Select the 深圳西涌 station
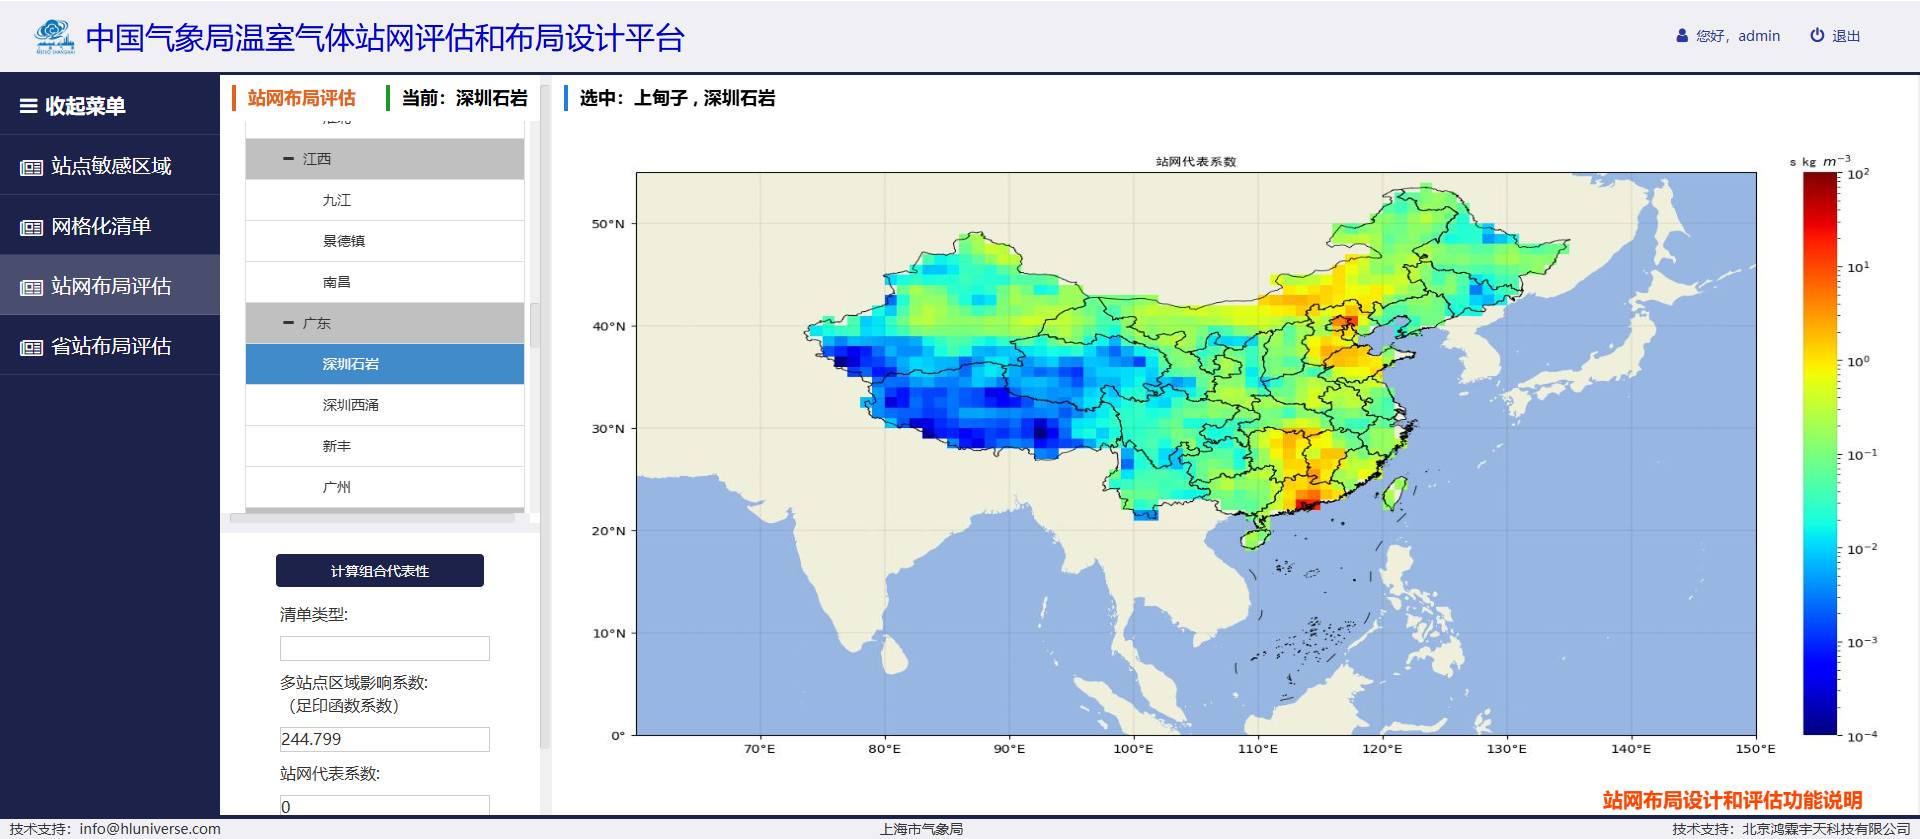This screenshot has height=839, width=1920. (x=350, y=405)
